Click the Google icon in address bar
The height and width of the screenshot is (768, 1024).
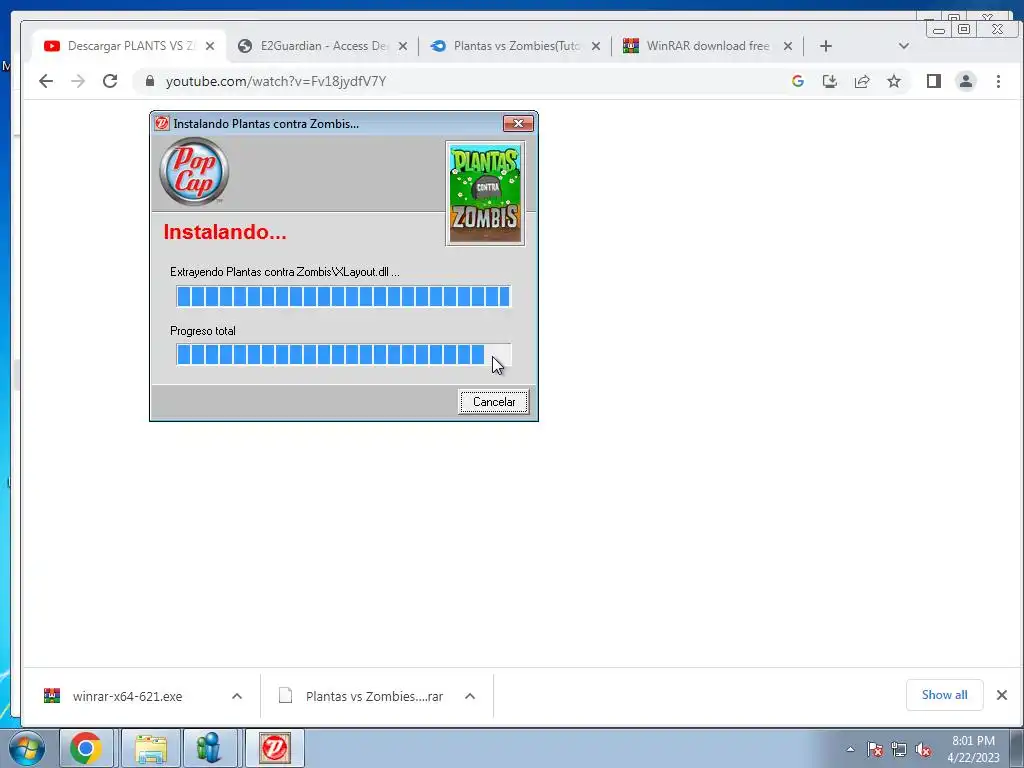(797, 81)
